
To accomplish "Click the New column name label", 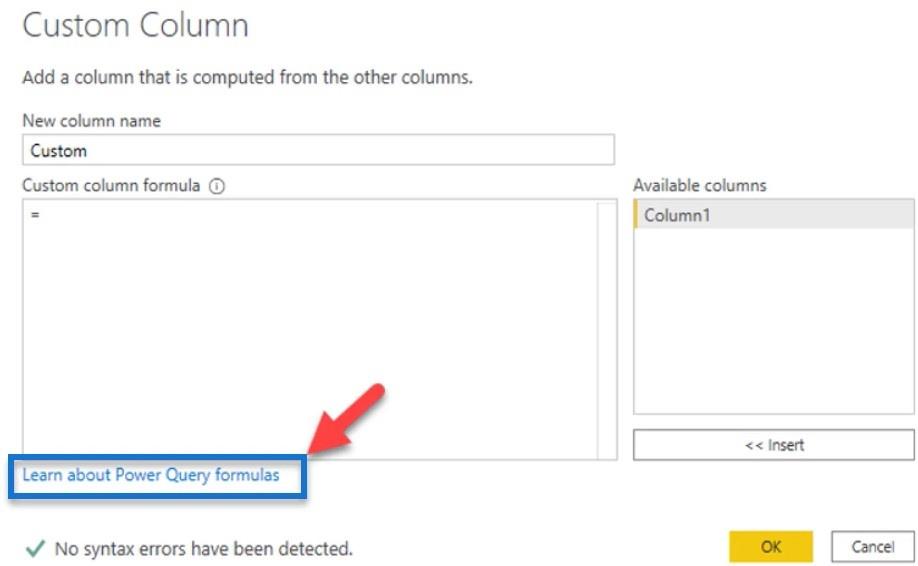I will (91, 121).
